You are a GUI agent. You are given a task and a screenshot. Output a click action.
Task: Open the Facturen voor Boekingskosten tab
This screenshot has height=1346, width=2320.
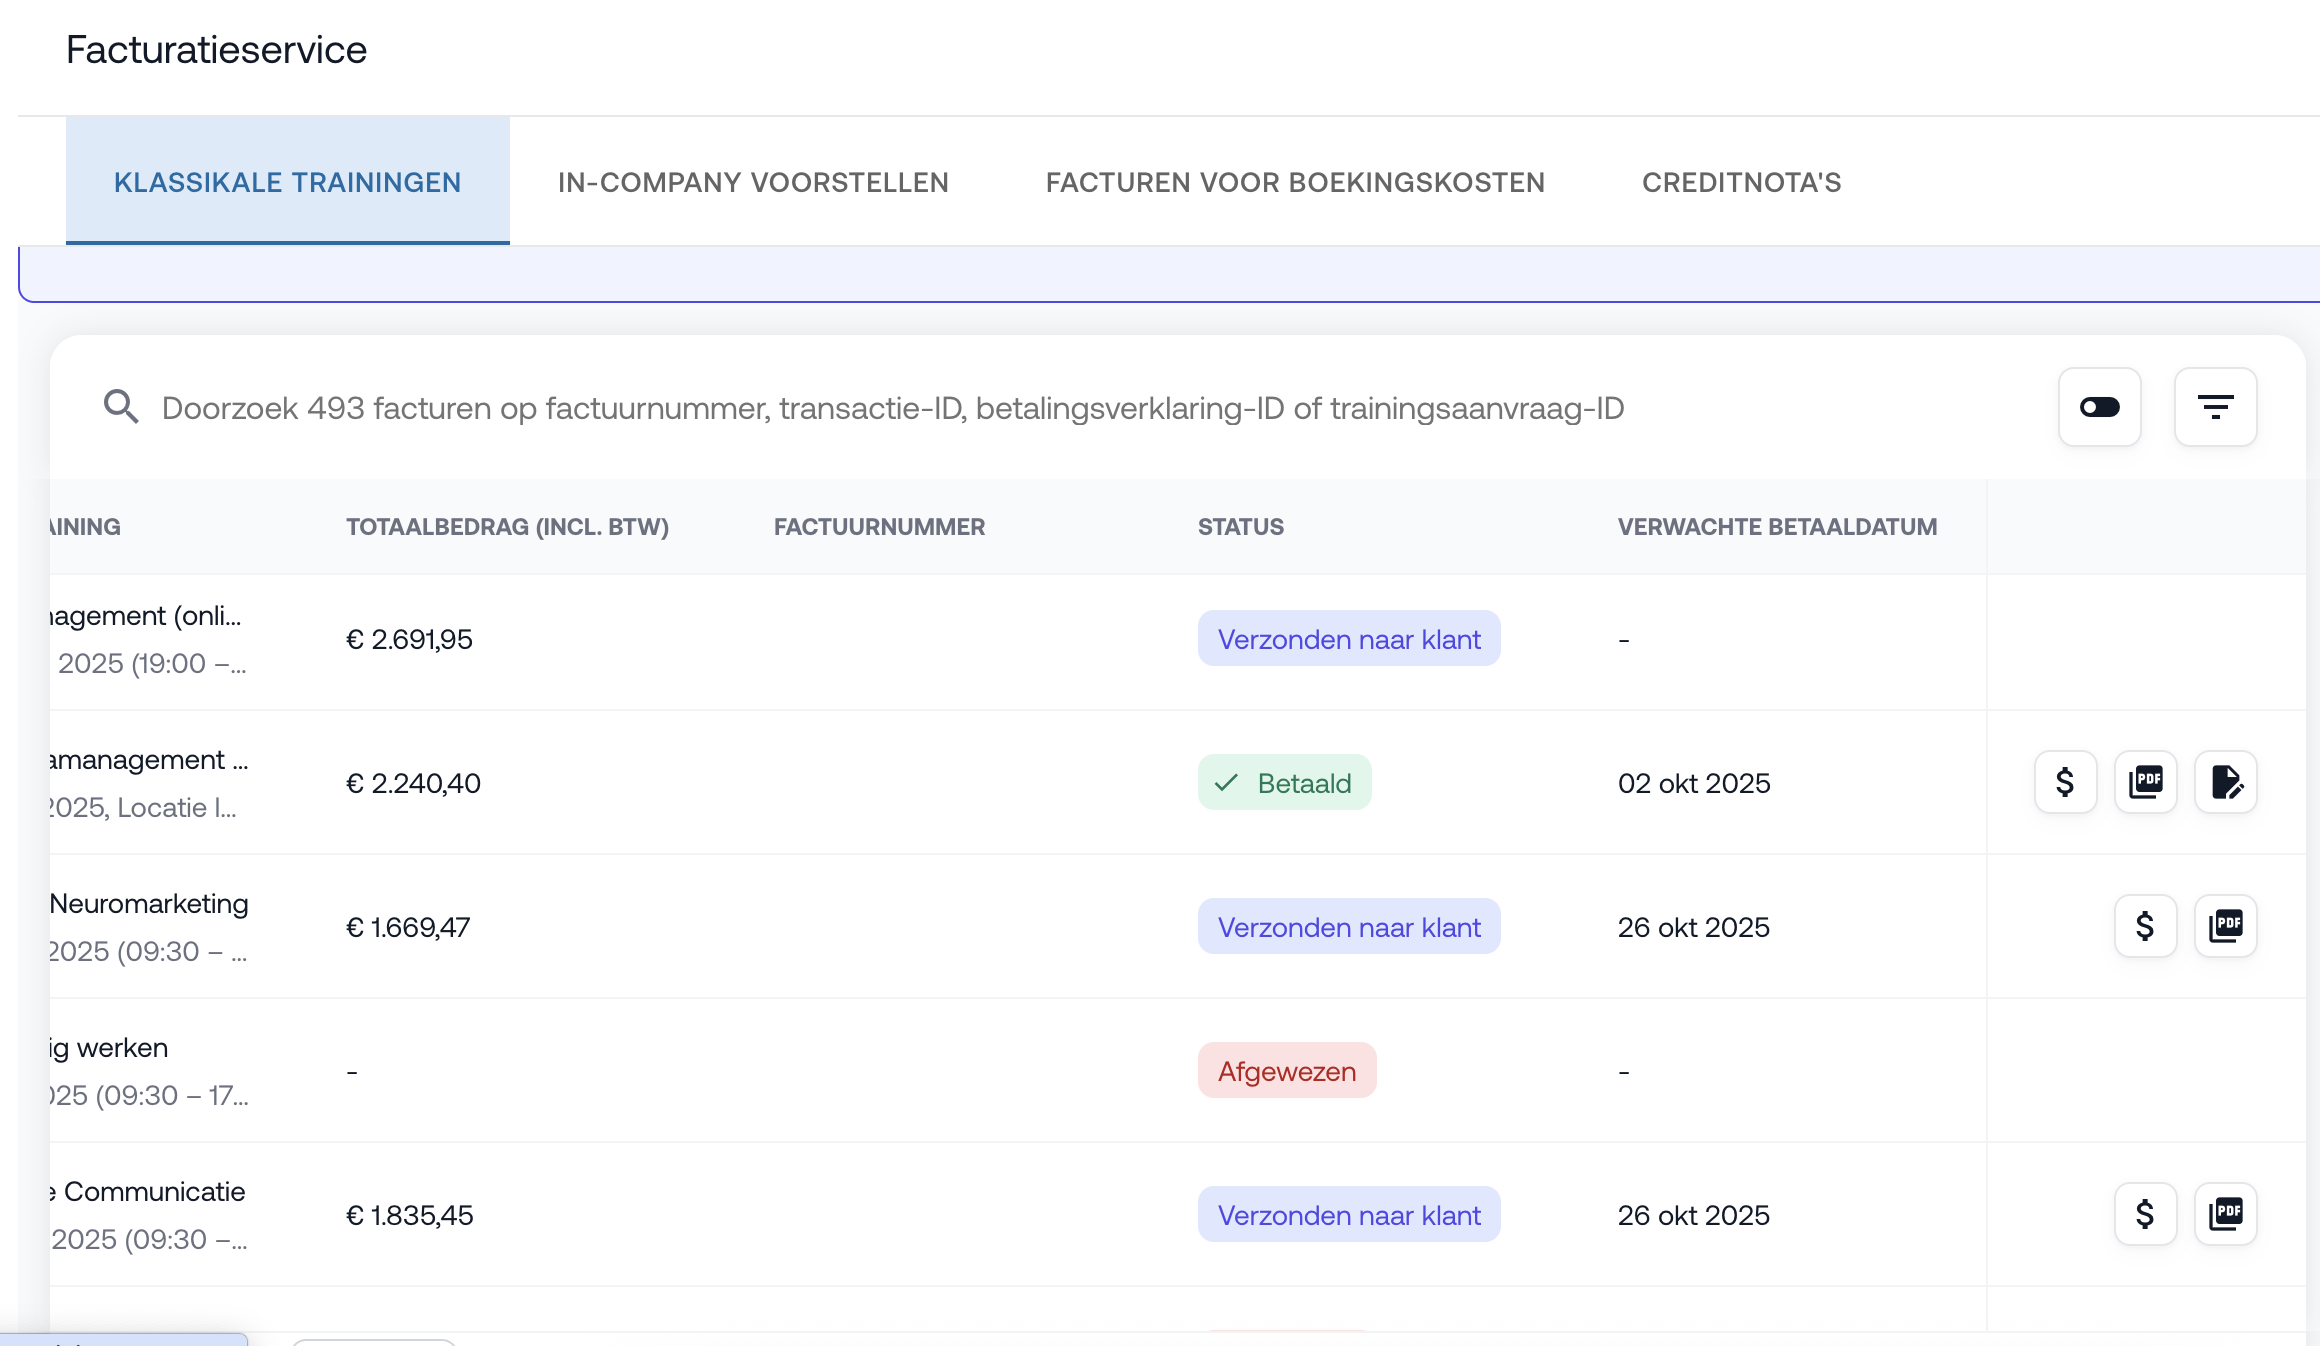point(1295,182)
